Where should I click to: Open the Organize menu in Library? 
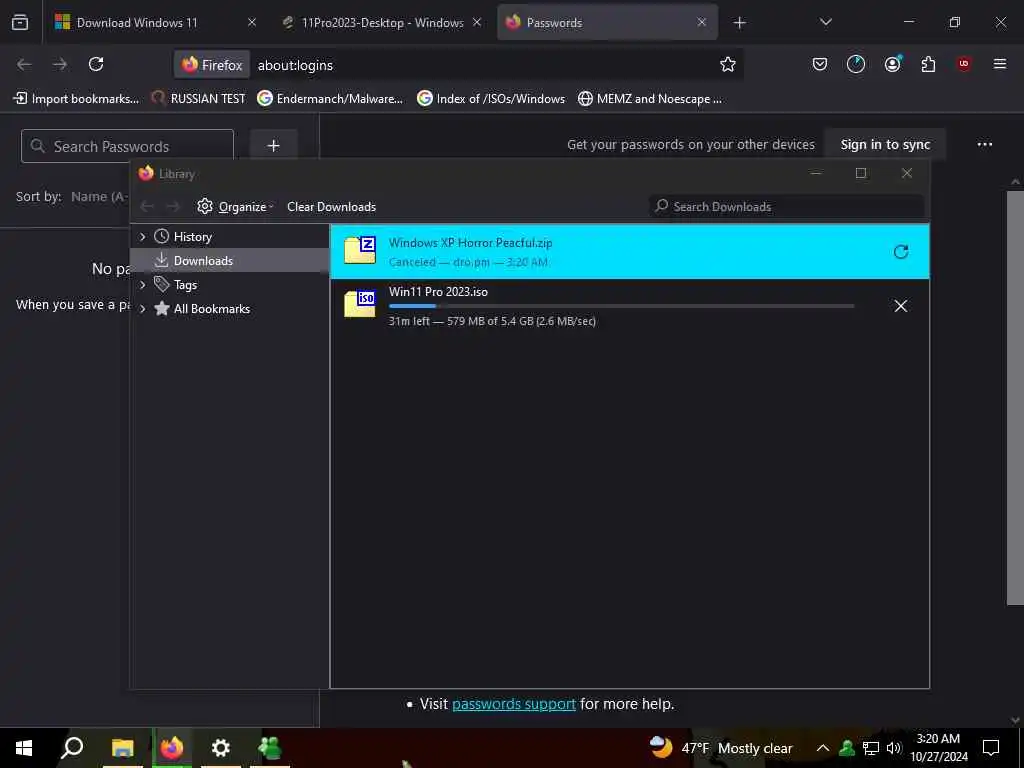(235, 206)
